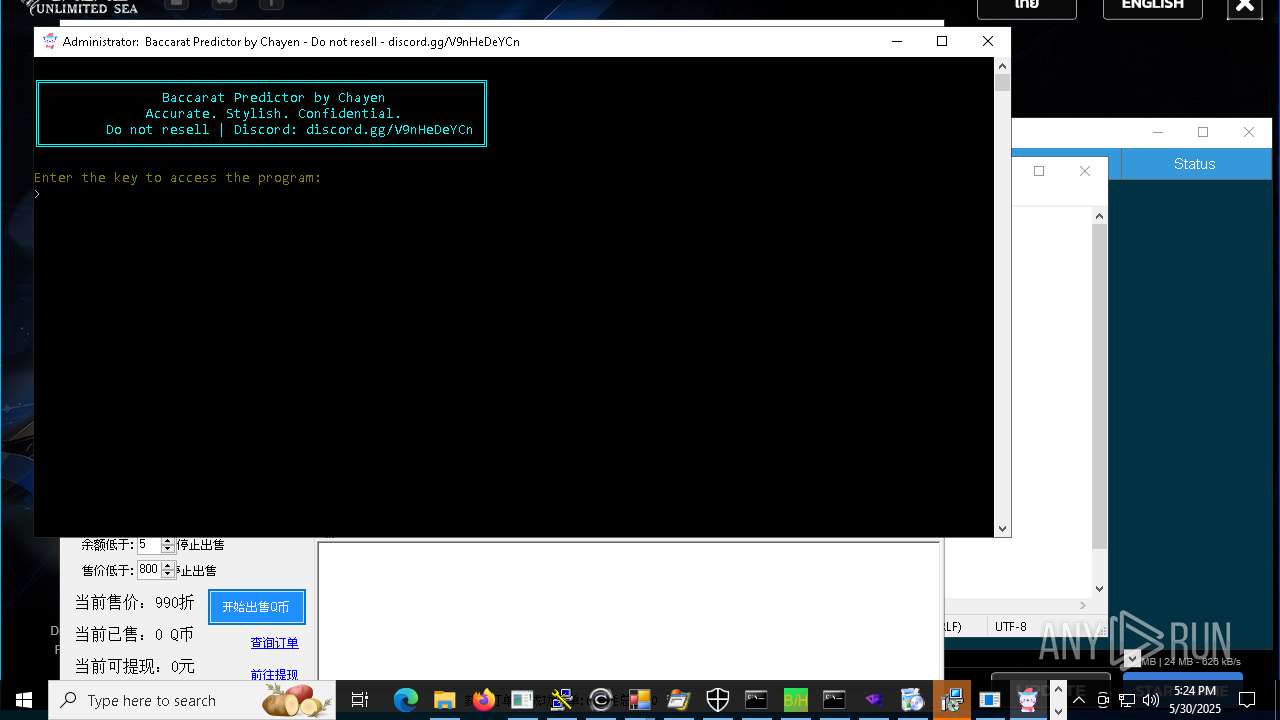
Task: Close the Unlimited Sea launcher with X
Action: 1245,6
